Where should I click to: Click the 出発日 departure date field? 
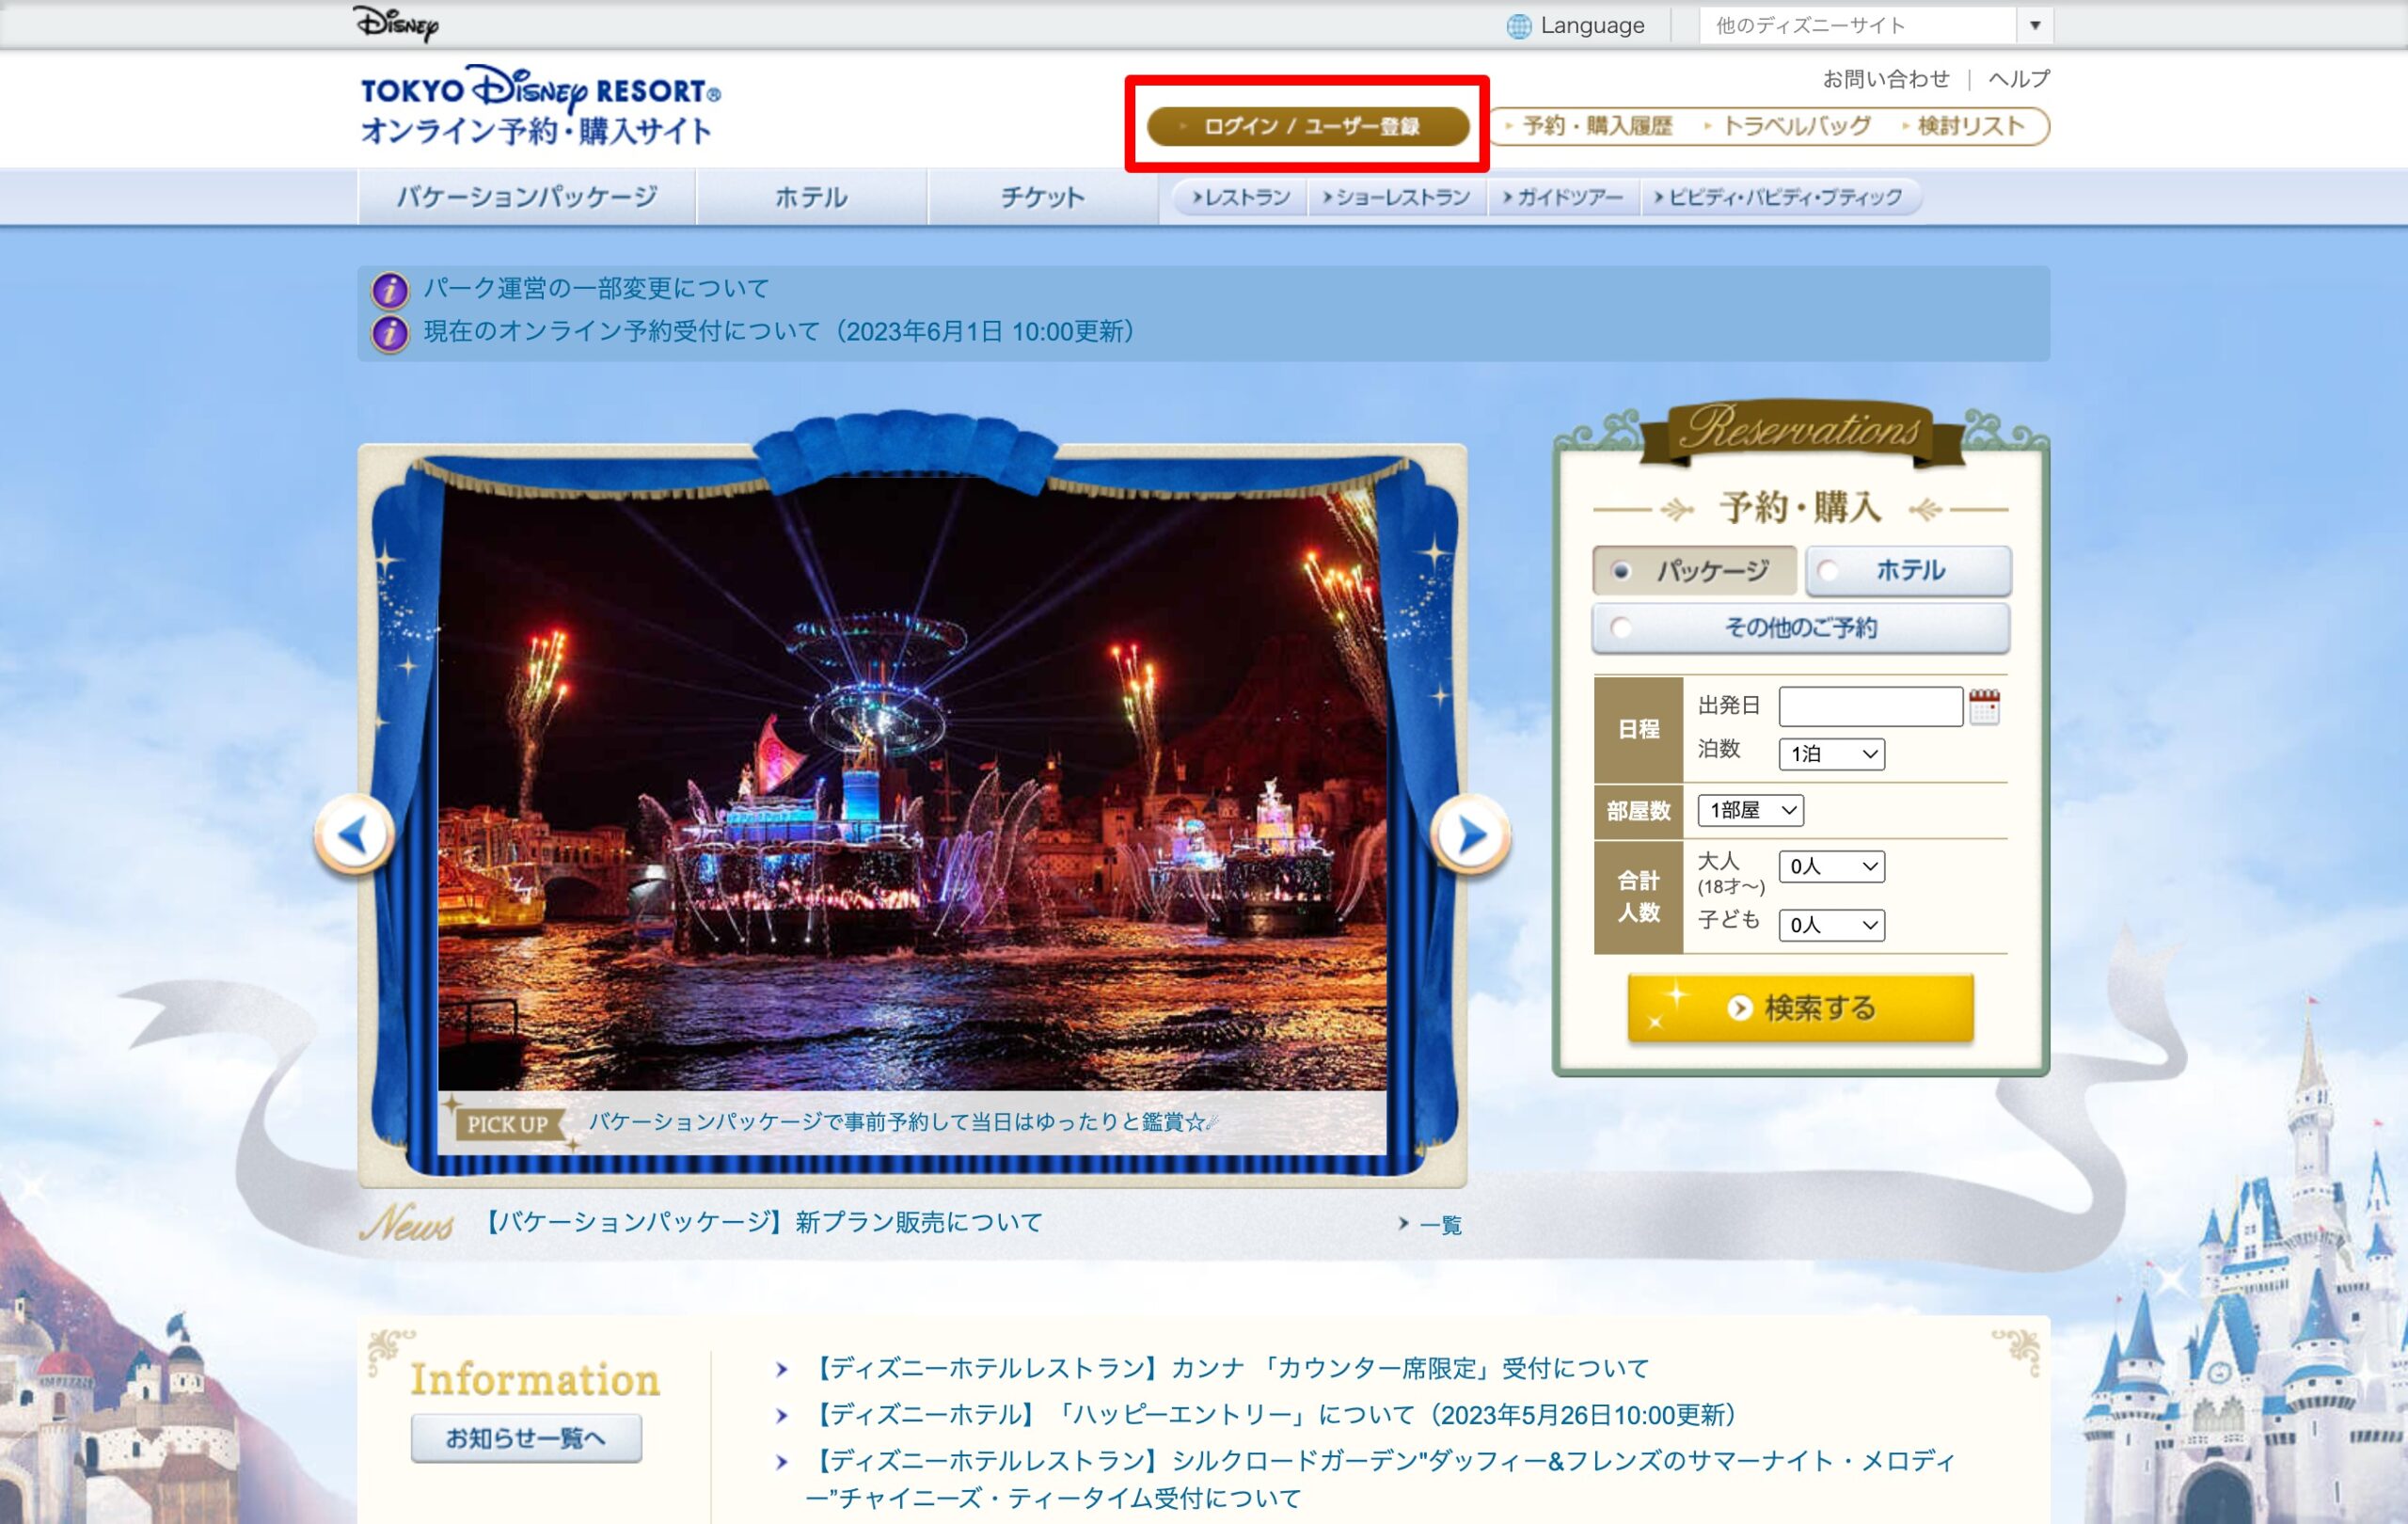pyautogui.click(x=1870, y=706)
